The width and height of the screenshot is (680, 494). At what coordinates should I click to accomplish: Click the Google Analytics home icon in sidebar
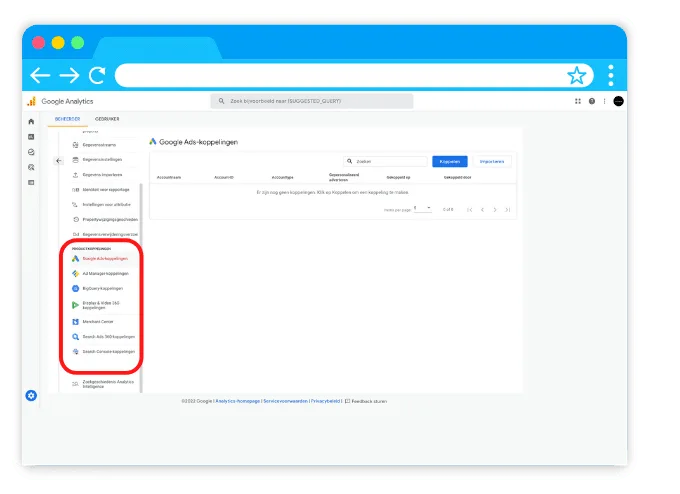pyautogui.click(x=31, y=121)
